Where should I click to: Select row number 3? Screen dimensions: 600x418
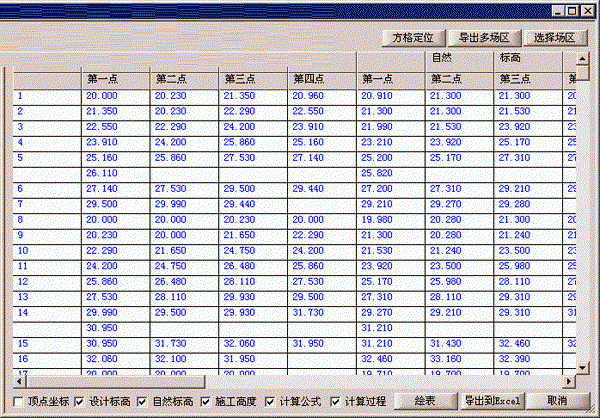click(x=47, y=127)
